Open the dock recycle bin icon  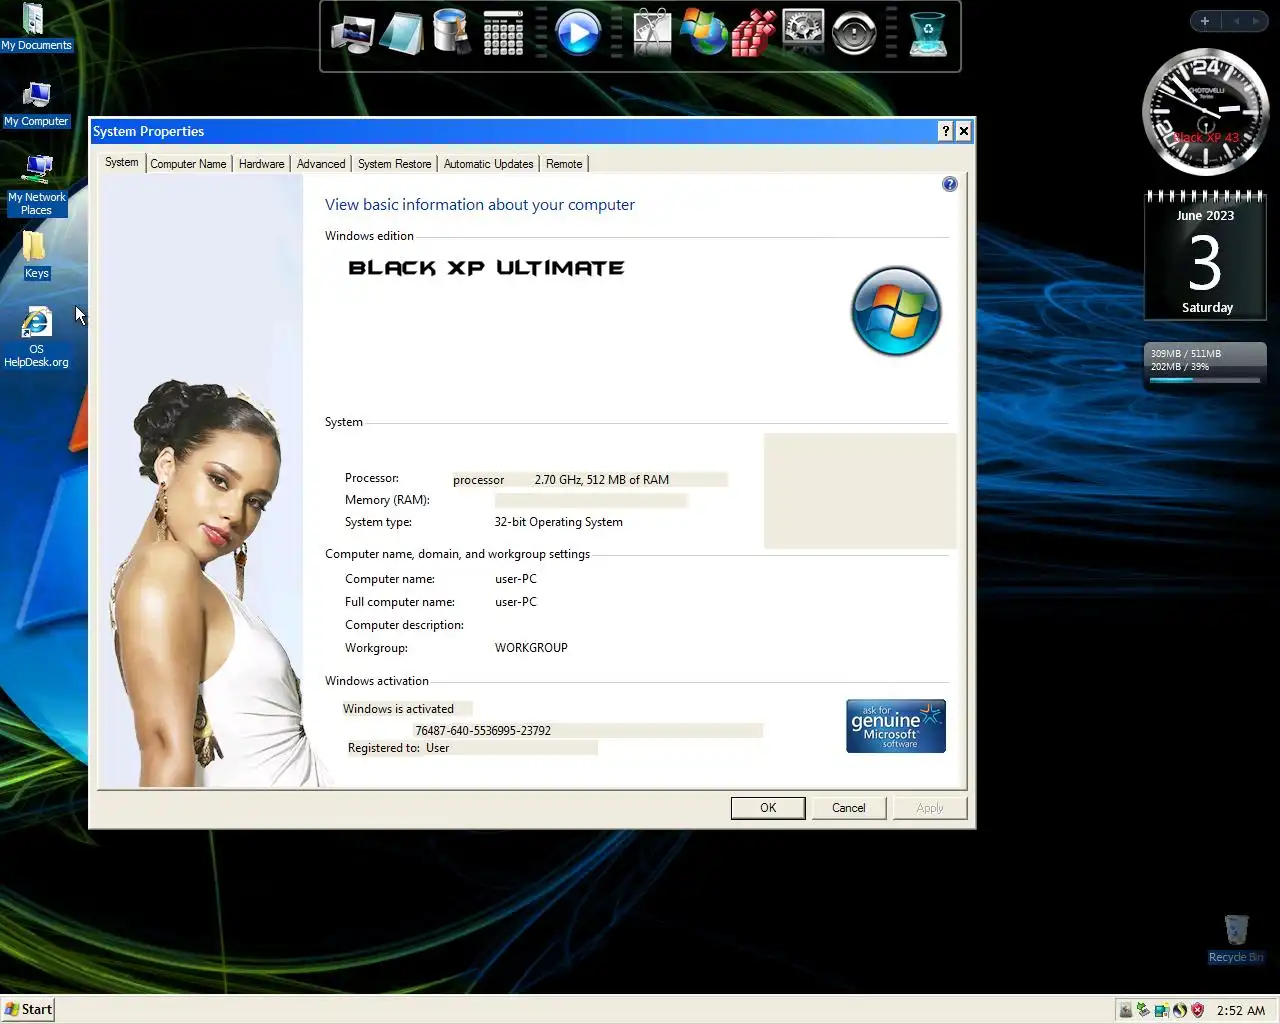click(928, 34)
